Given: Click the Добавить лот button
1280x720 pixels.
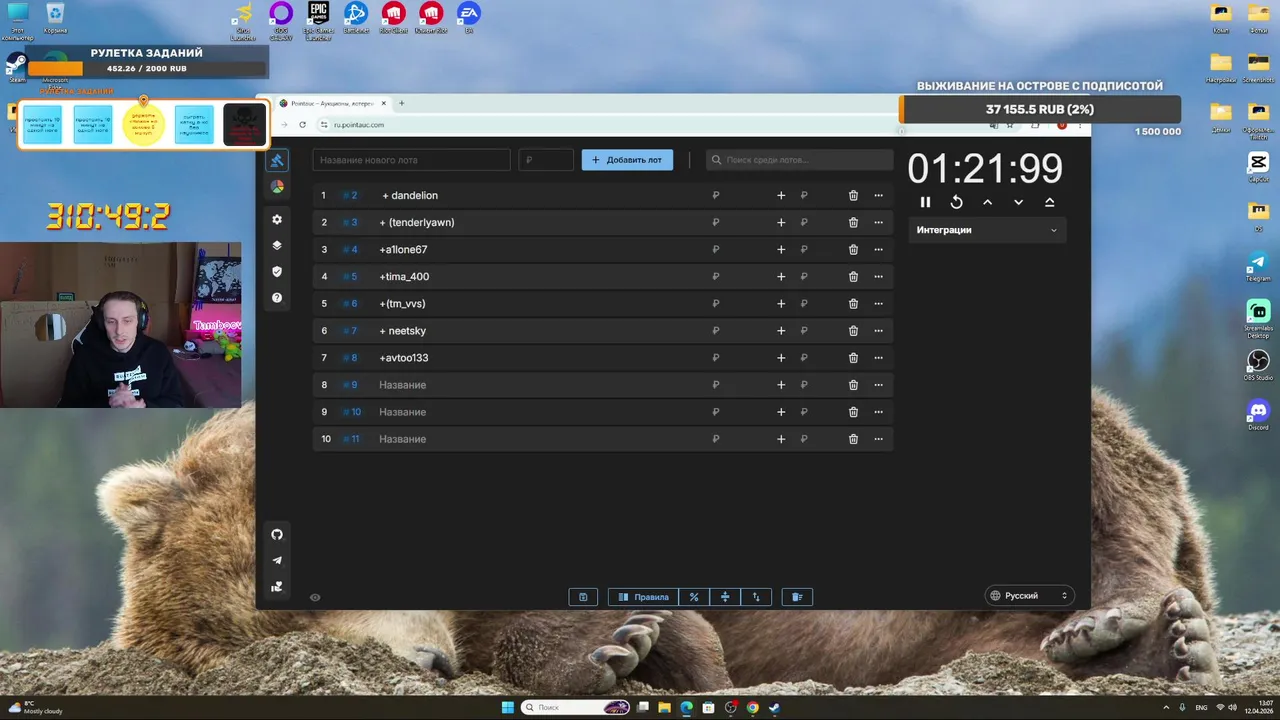Looking at the screenshot, I should (x=627, y=160).
